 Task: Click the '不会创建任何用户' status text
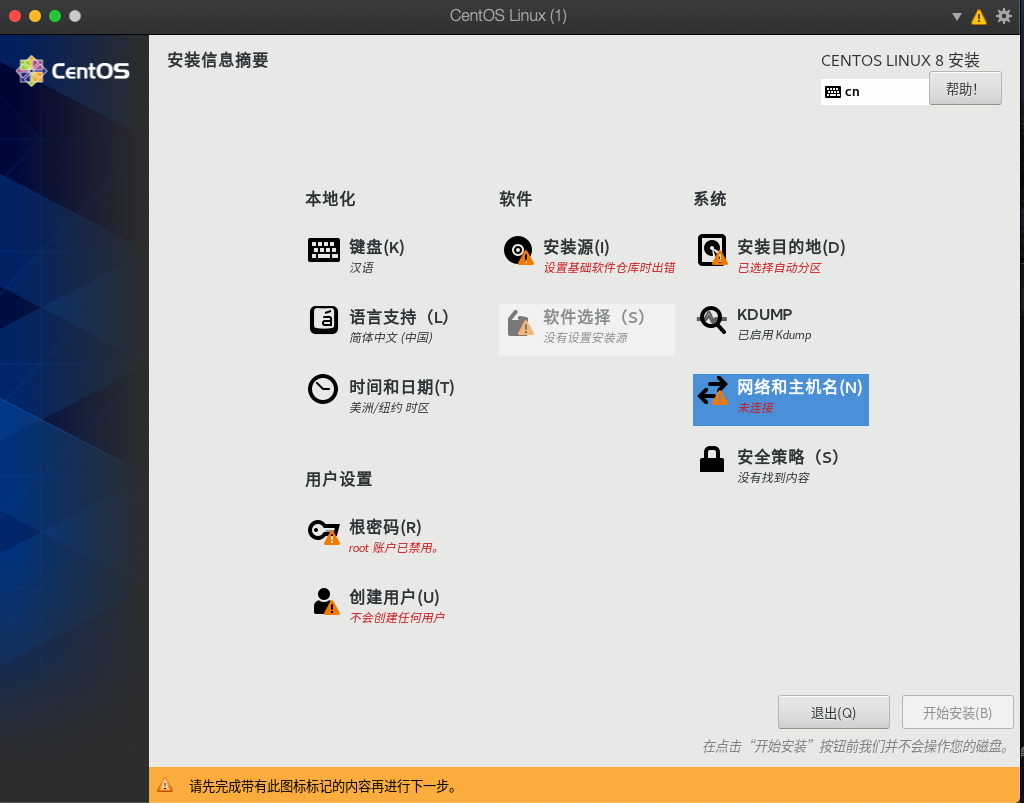click(x=396, y=618)
